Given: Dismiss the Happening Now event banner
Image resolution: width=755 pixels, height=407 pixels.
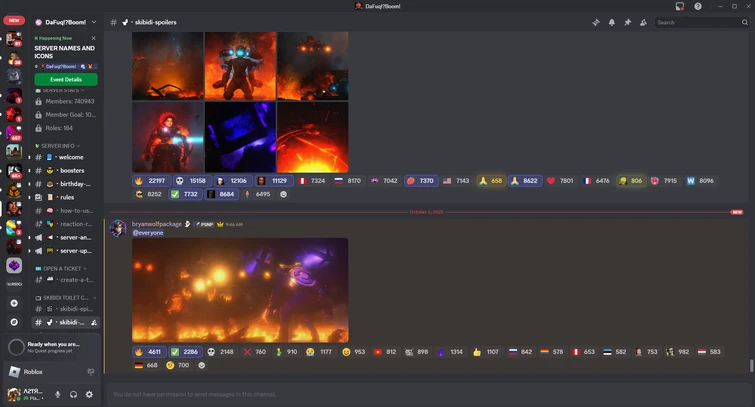Looking at the screenshot, I should (x=93, y=38).
